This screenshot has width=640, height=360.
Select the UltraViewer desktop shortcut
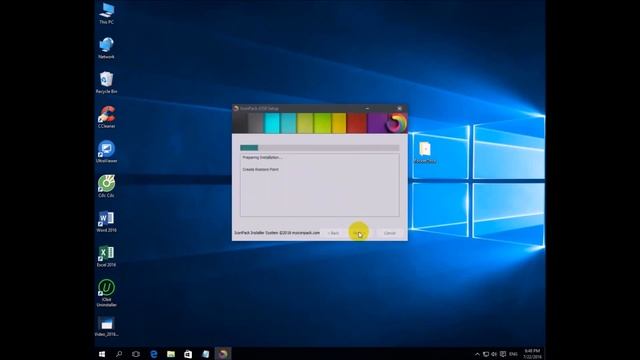[x=107, y=152]
